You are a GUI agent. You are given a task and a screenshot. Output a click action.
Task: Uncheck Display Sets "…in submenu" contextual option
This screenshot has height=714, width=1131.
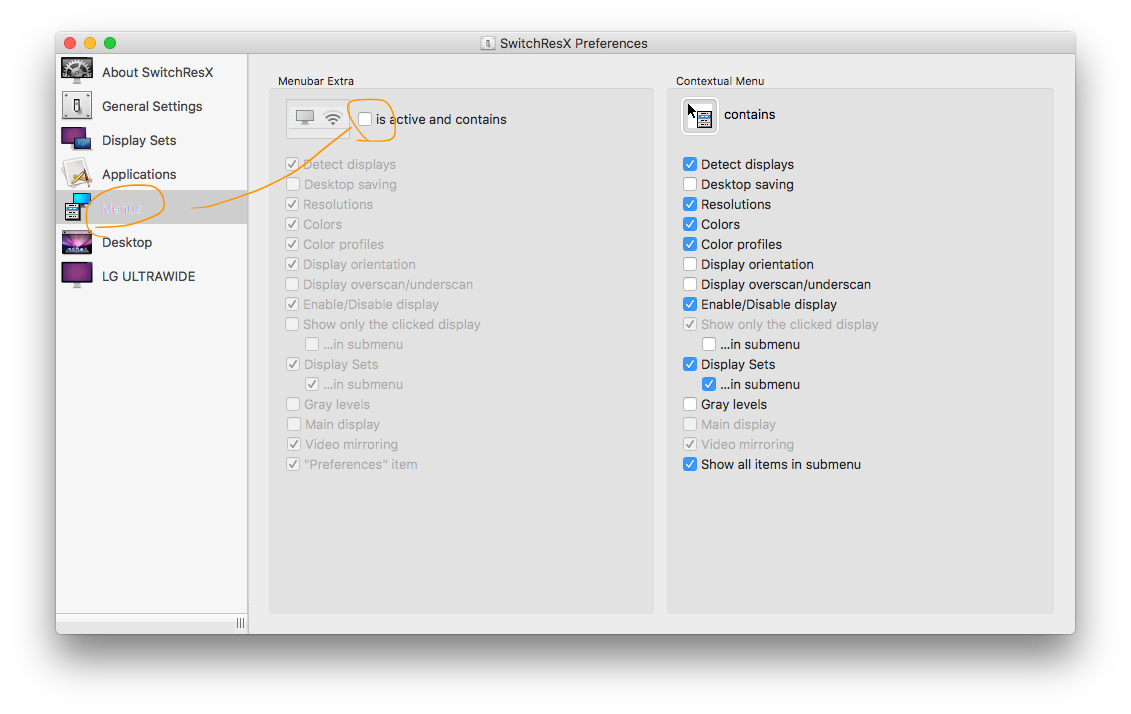click(709, 384)
